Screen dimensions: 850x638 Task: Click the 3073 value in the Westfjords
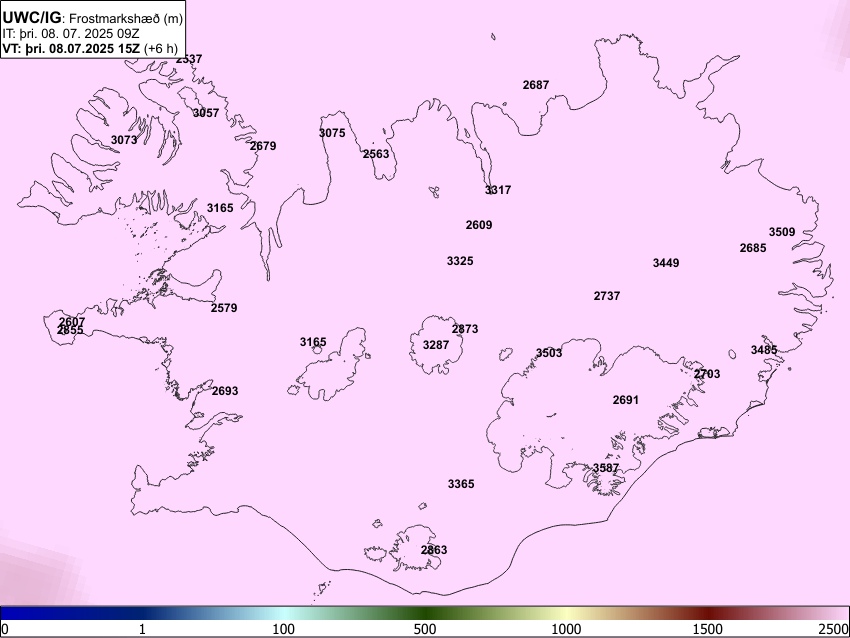(124, 140)
